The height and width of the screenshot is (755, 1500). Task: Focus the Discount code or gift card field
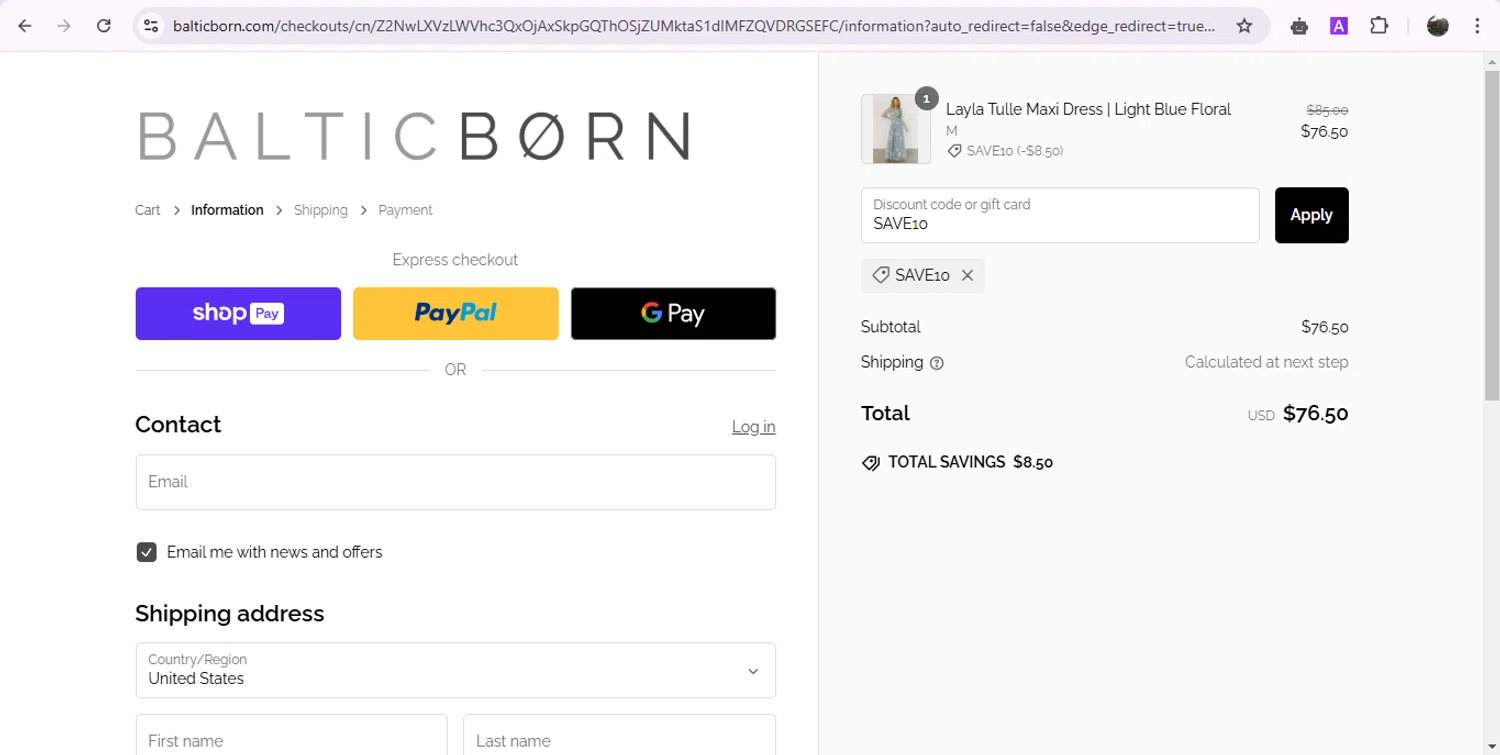[1060, 215]
